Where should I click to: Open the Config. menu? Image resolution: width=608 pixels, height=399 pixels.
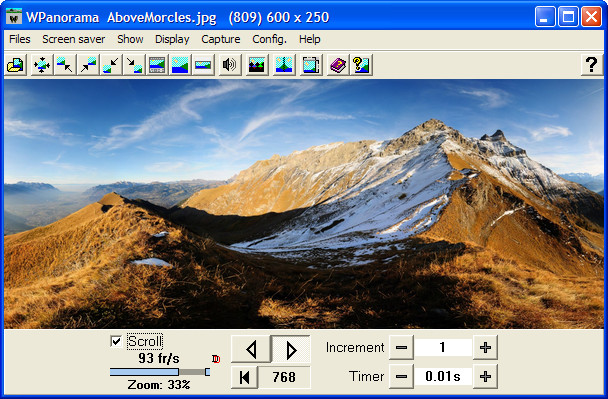pos(269,39)
